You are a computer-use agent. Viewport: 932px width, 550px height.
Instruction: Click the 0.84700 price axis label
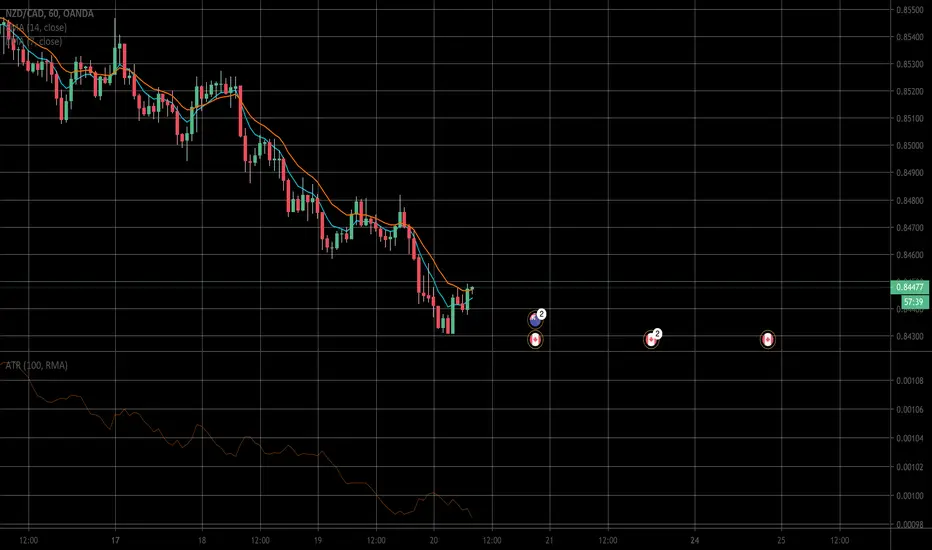[909, 228]
